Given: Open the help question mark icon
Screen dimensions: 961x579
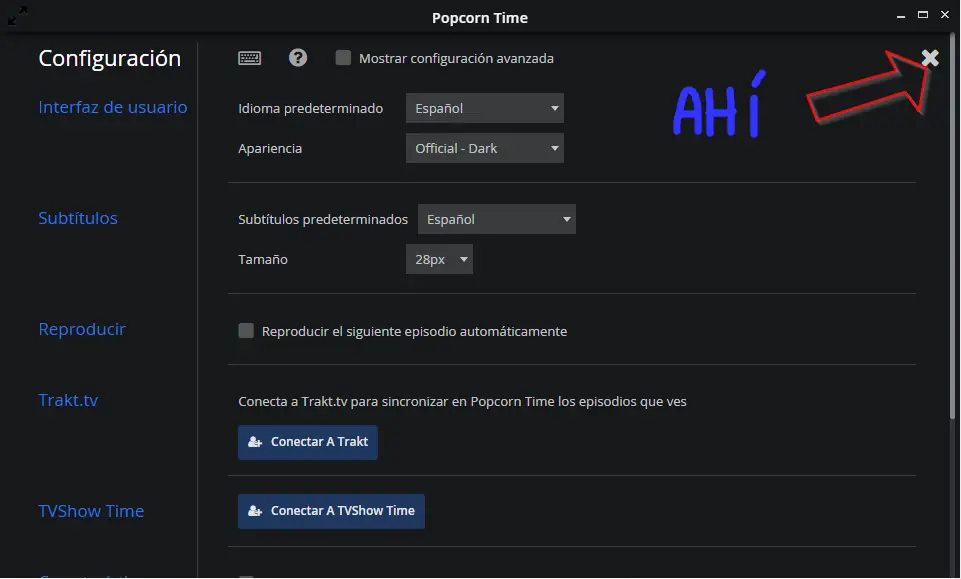Looking at the screenshot, I should [298, 58].
